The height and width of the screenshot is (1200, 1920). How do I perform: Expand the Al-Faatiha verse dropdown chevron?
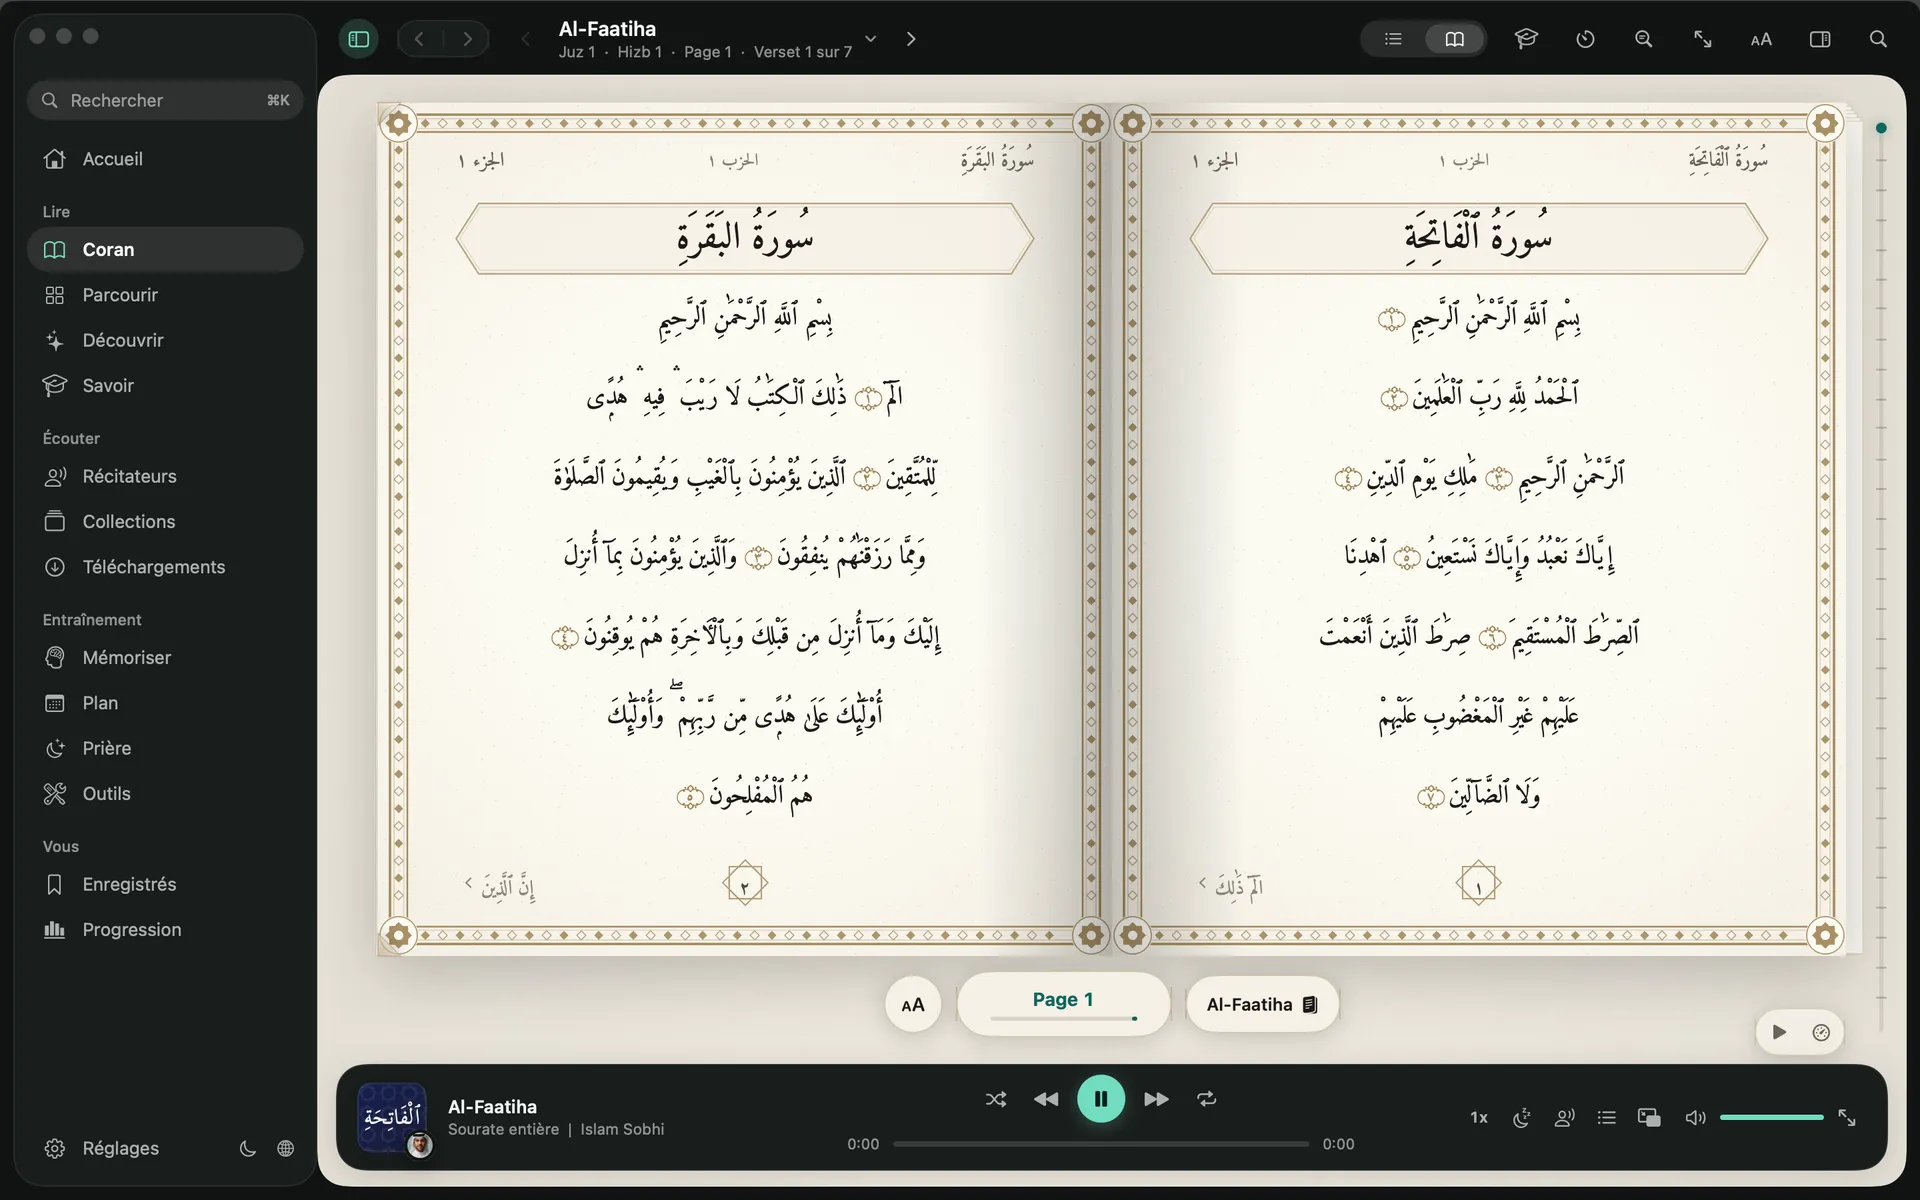(871, 39)
